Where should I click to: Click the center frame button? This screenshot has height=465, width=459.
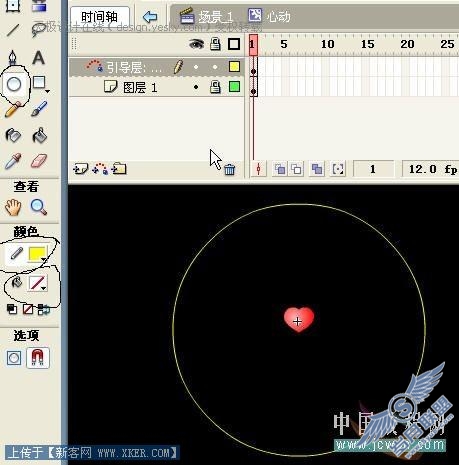(258, 169)
